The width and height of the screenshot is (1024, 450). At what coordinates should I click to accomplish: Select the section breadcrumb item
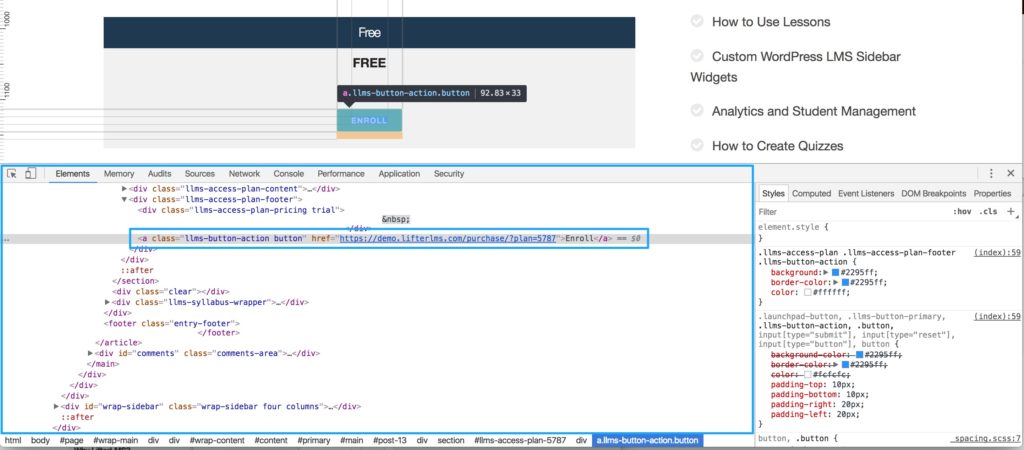click(451, 441)
